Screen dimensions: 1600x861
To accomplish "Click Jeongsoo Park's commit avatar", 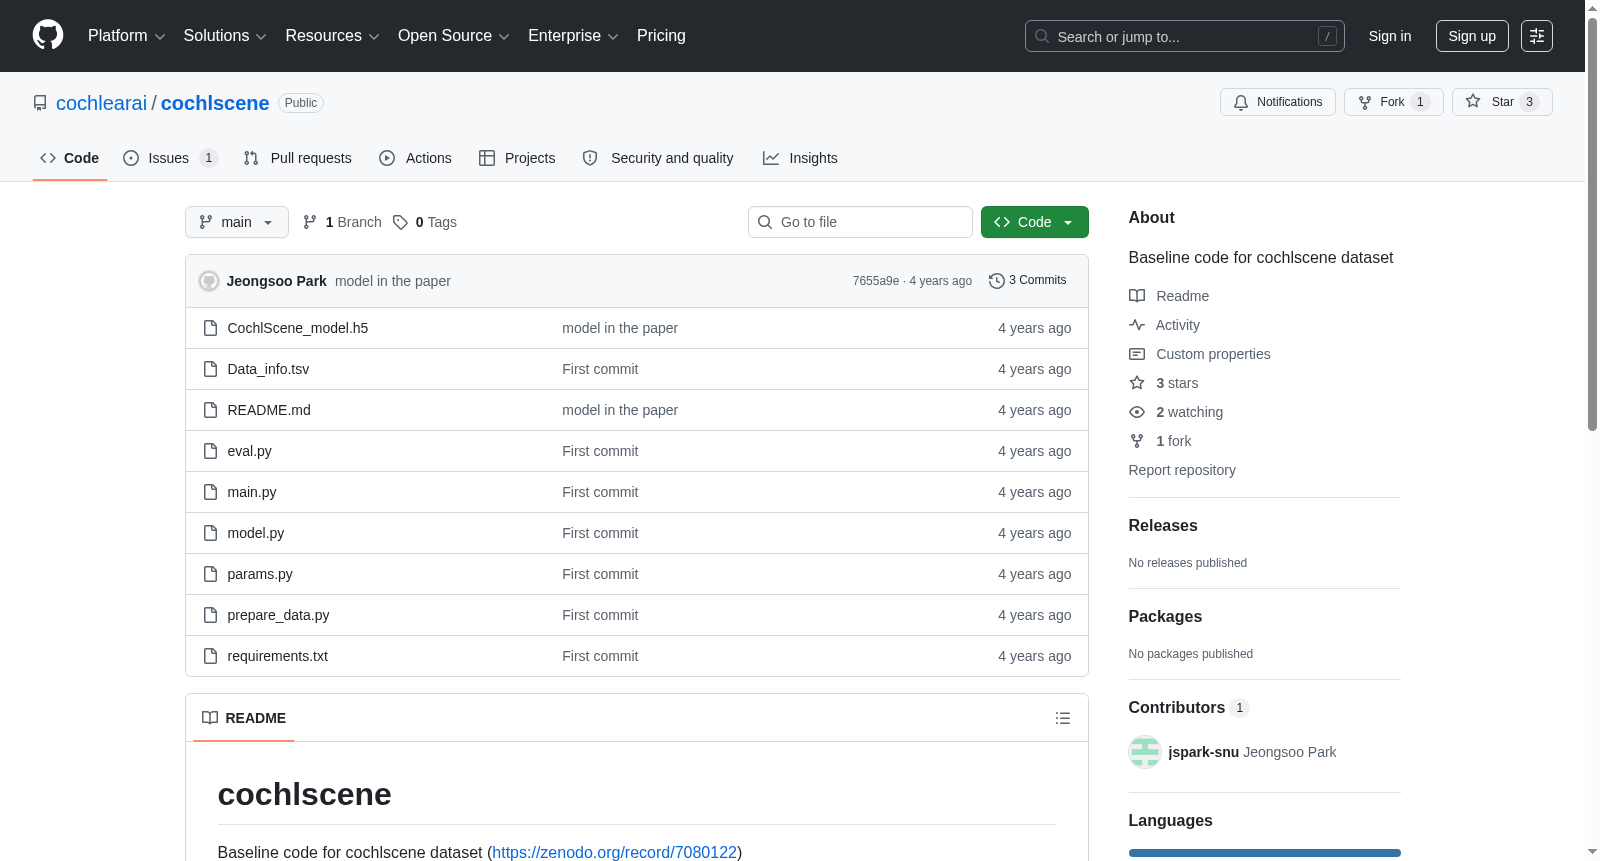I will [209, 281].
